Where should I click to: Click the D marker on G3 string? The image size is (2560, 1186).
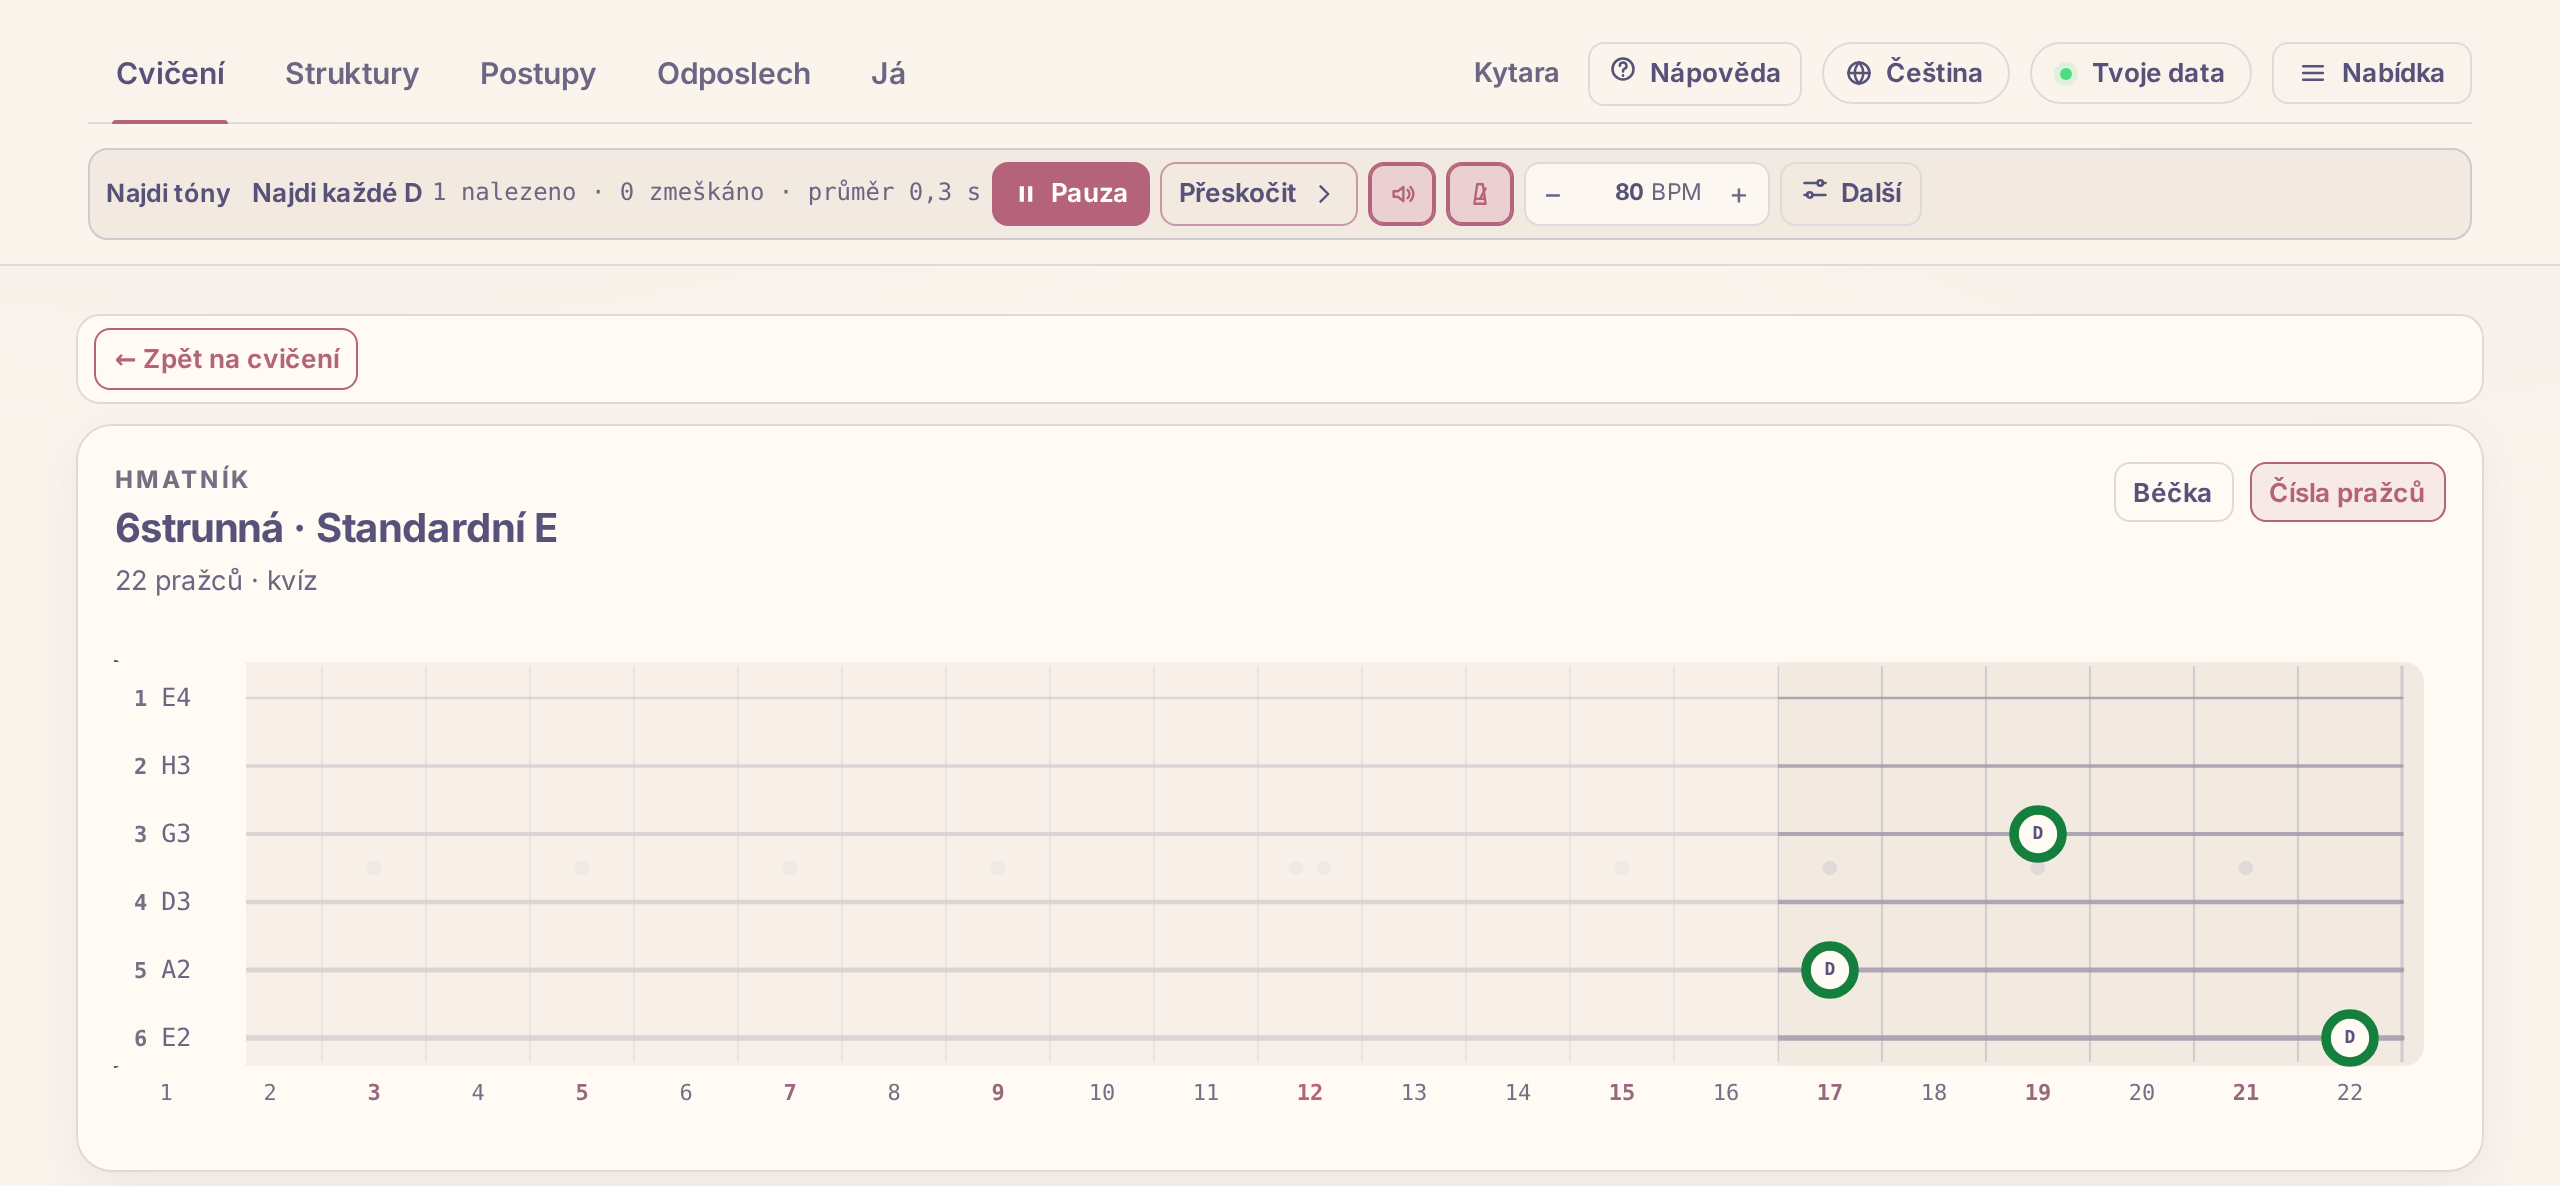coord(2038,834)
